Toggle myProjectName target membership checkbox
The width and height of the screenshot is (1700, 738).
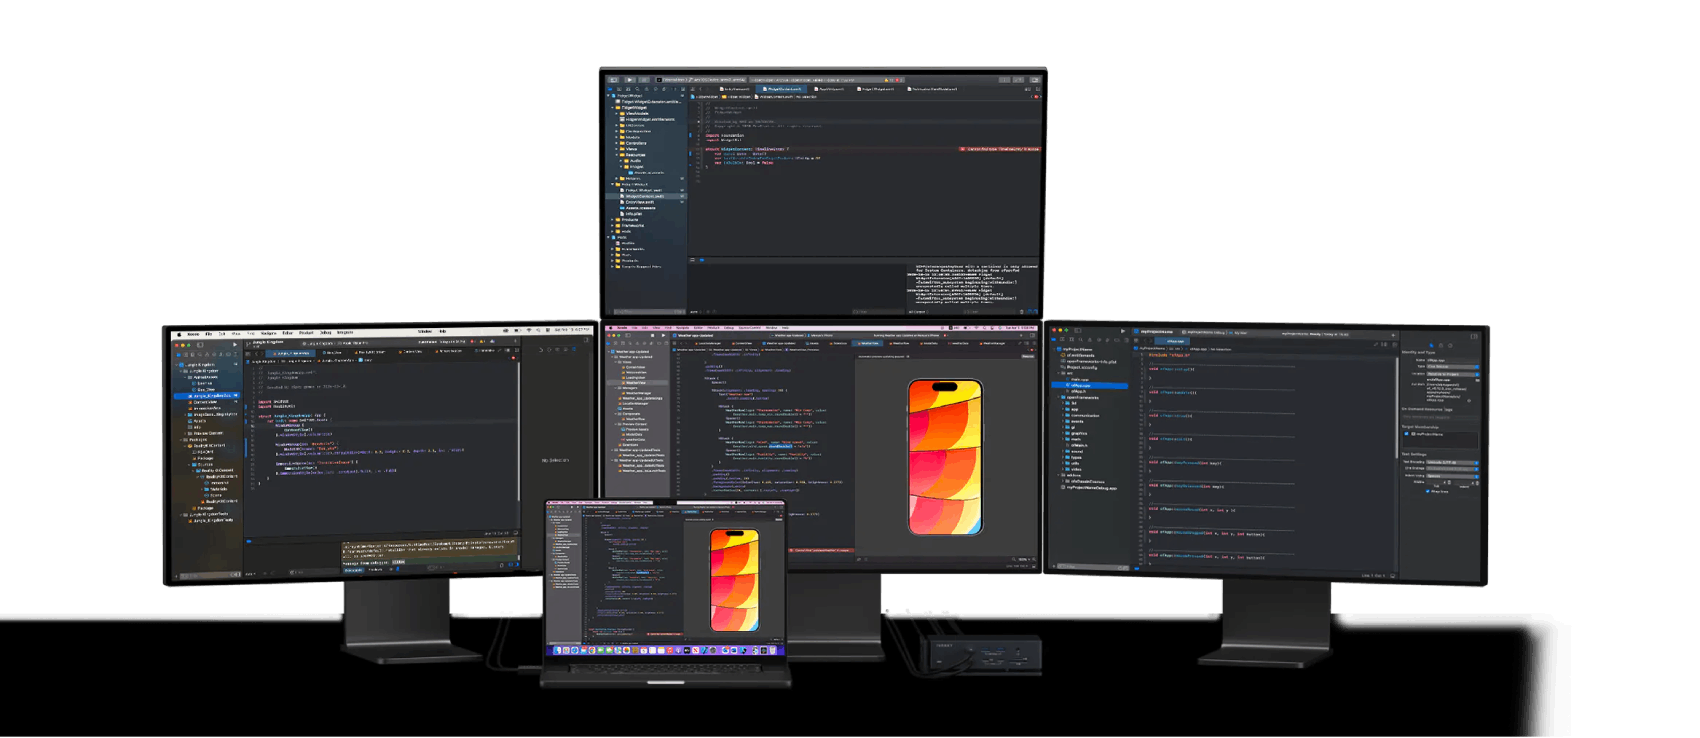coord(1406,434)
